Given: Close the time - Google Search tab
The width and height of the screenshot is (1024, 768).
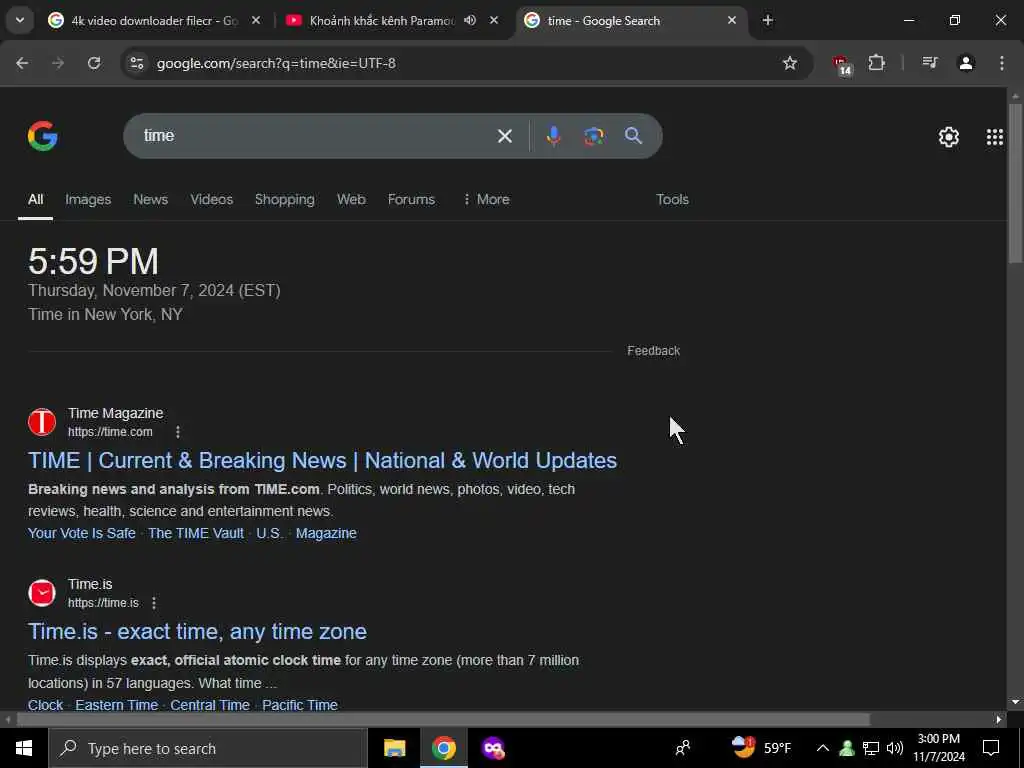Looking at the screenshot, I should pyautogui.click(x=731, y=20).
